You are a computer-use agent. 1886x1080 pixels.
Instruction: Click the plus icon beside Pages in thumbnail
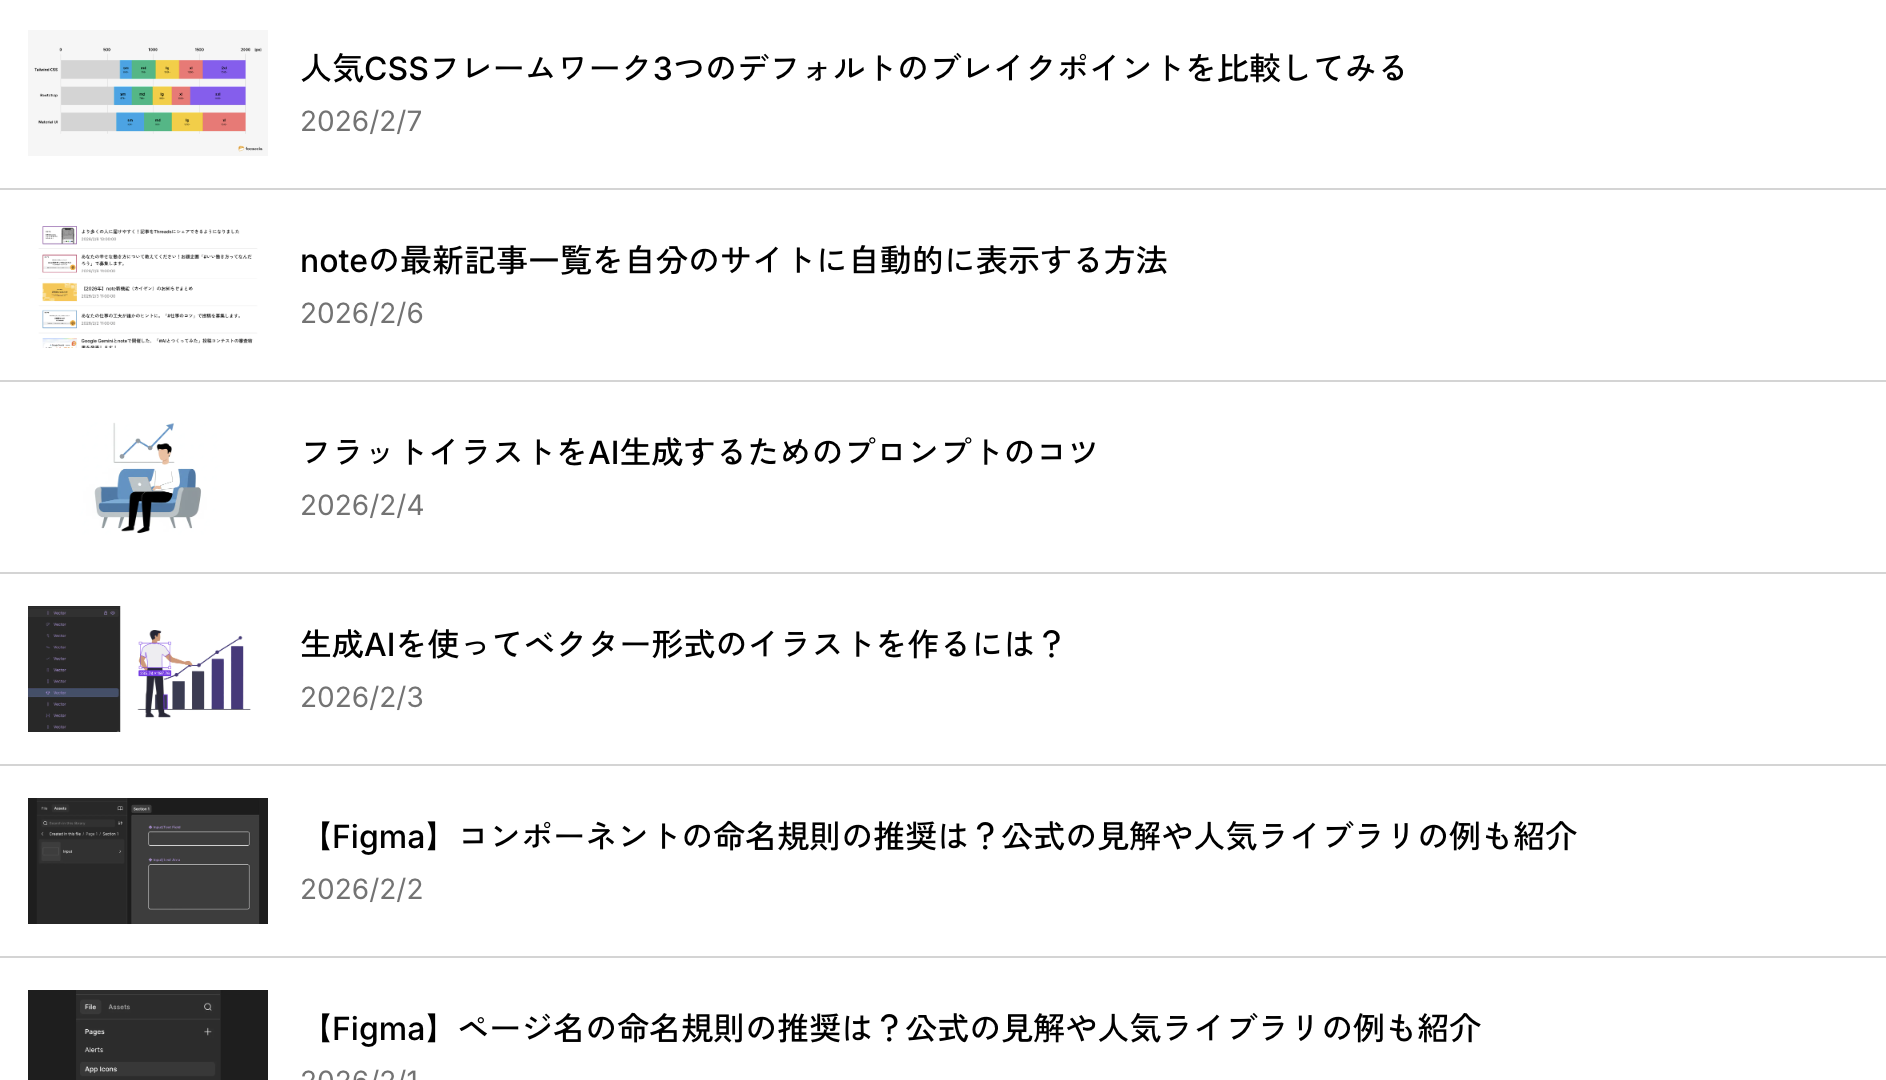coord(208,1031)
